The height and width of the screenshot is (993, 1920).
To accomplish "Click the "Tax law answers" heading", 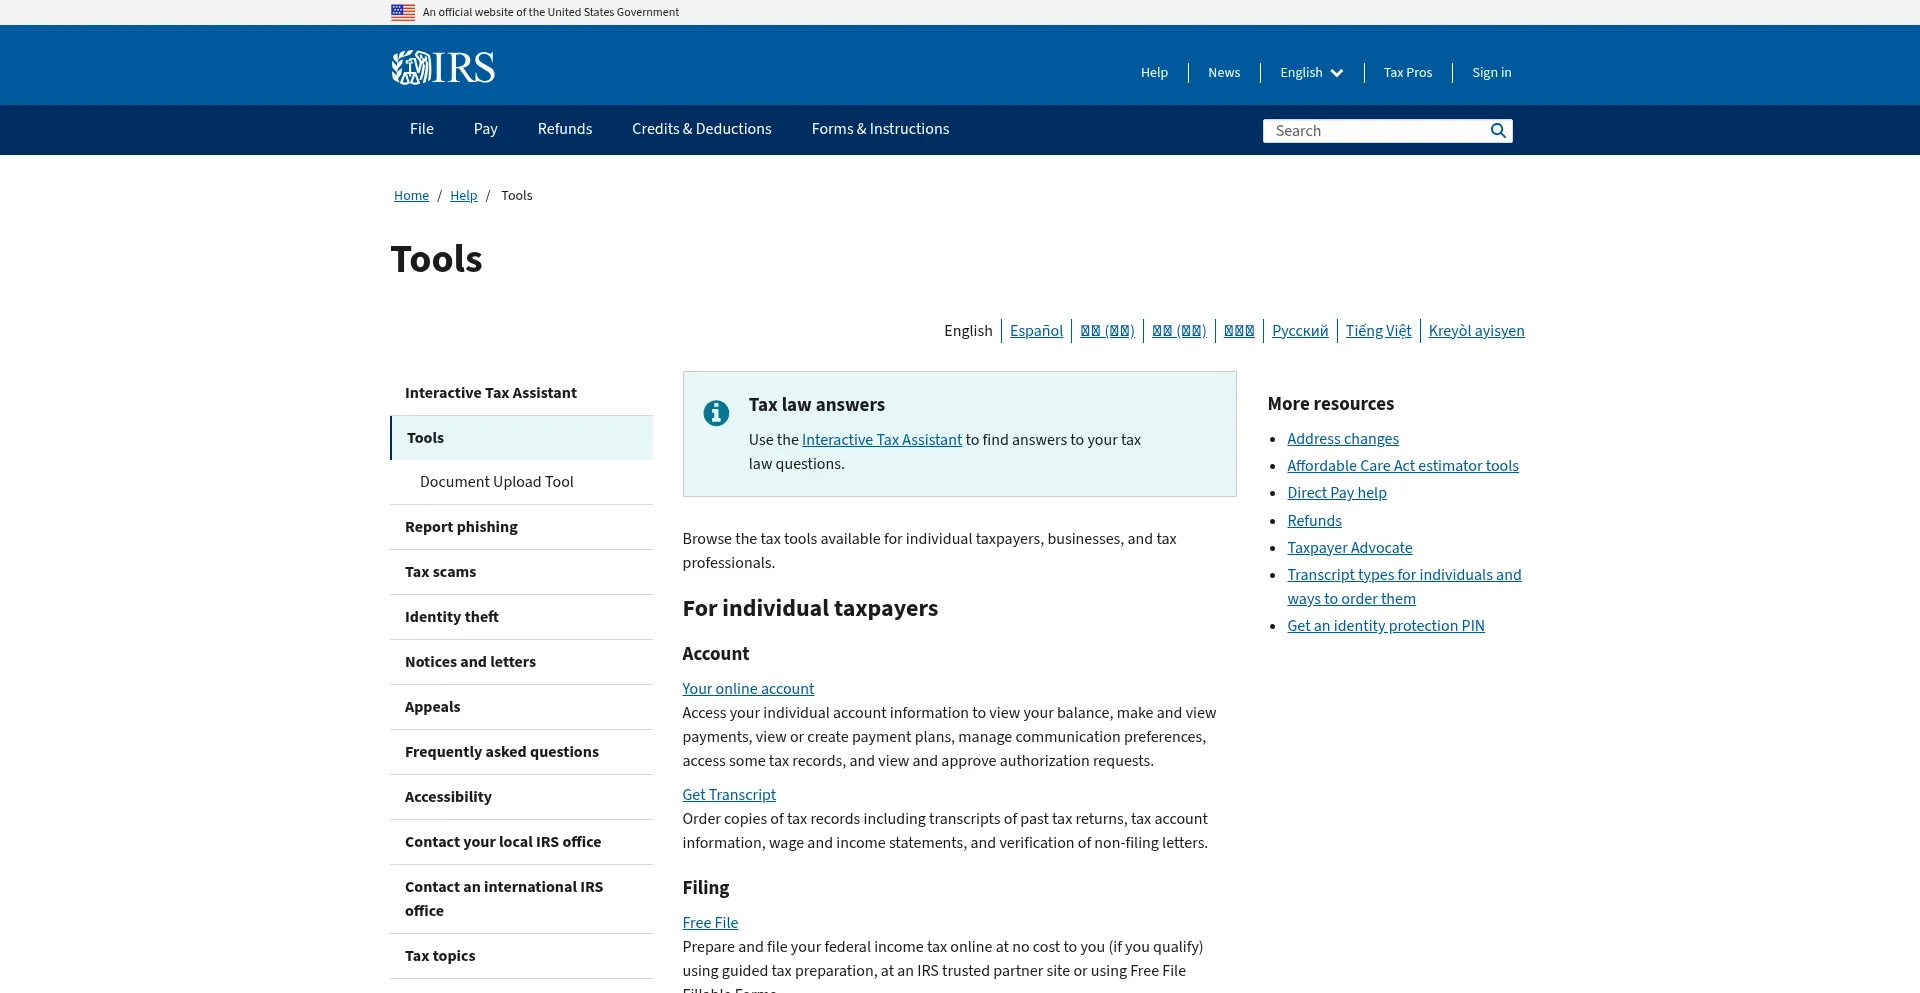I will click(817, 405).
